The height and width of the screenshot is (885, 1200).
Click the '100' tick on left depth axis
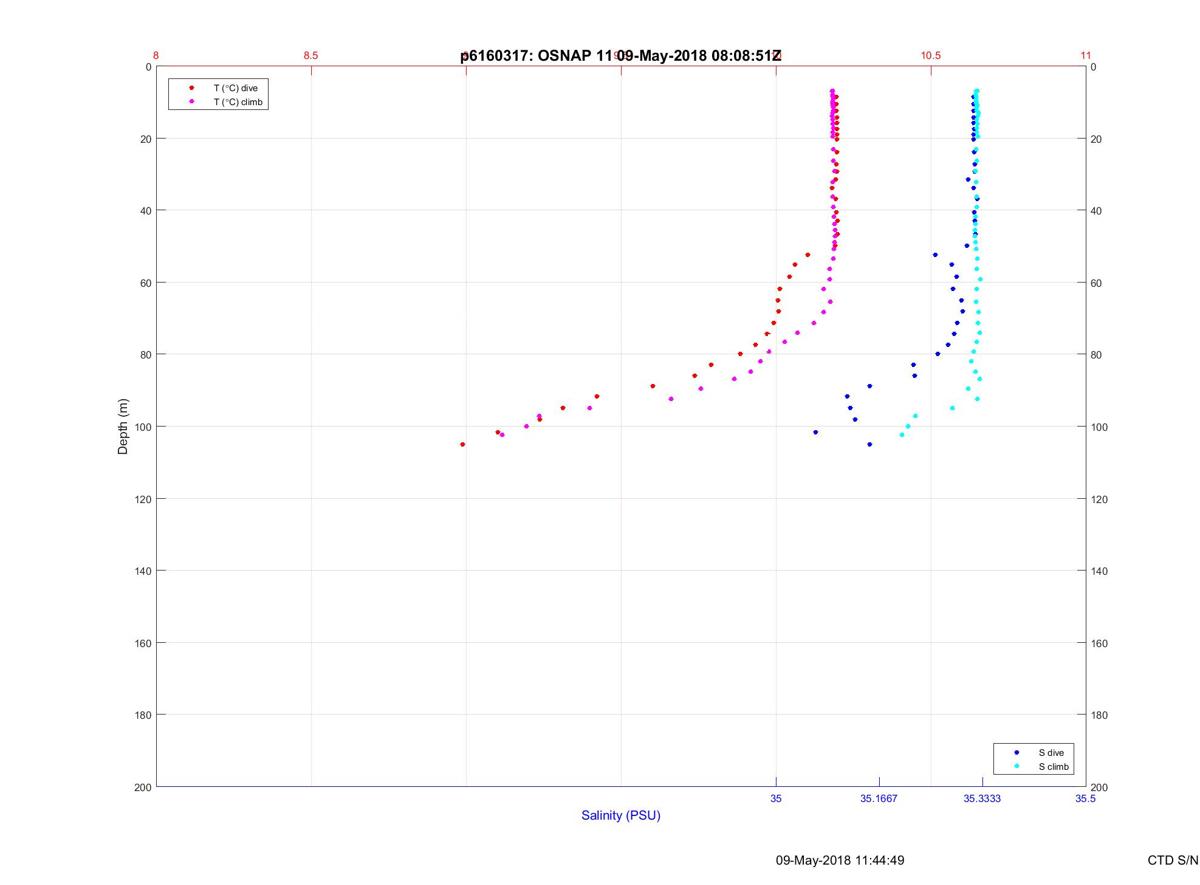142,427
